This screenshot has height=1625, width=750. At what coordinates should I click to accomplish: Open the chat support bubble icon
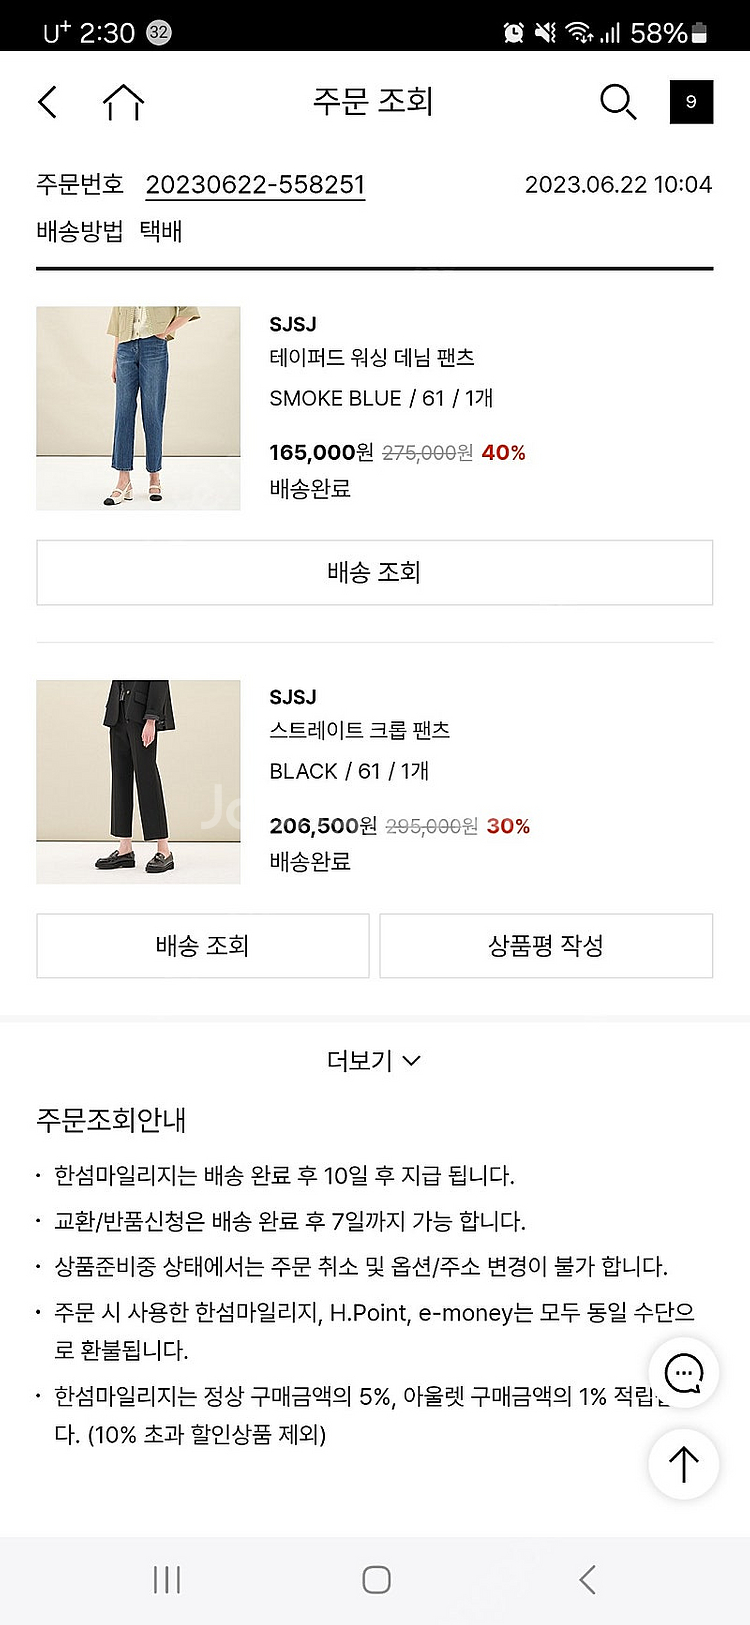684,1373
